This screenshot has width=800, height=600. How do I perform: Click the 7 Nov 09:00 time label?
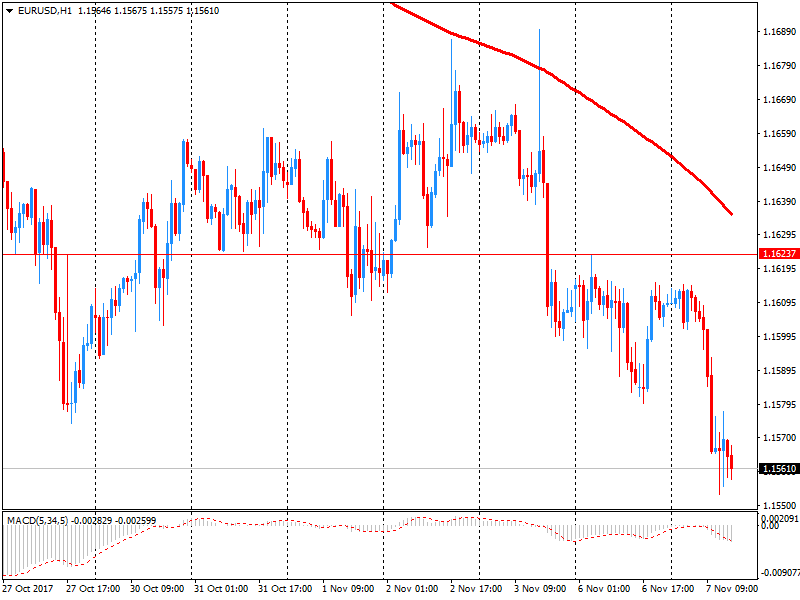coord(732,588)
